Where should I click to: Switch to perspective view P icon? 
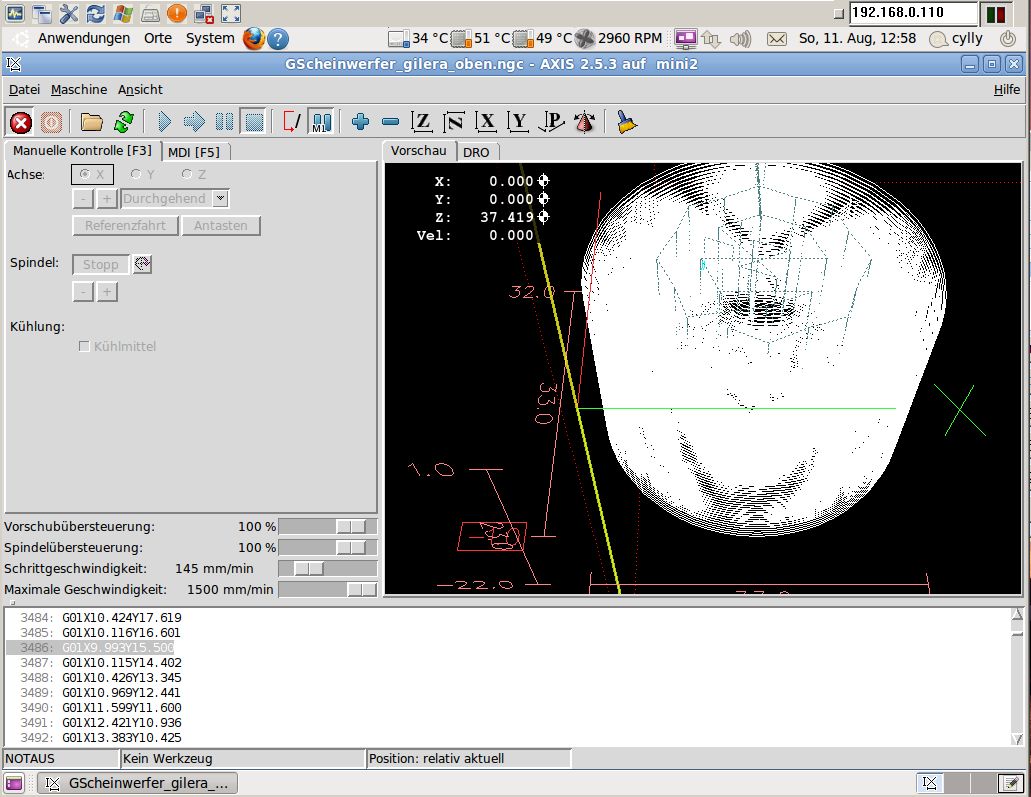coord(551,122)
